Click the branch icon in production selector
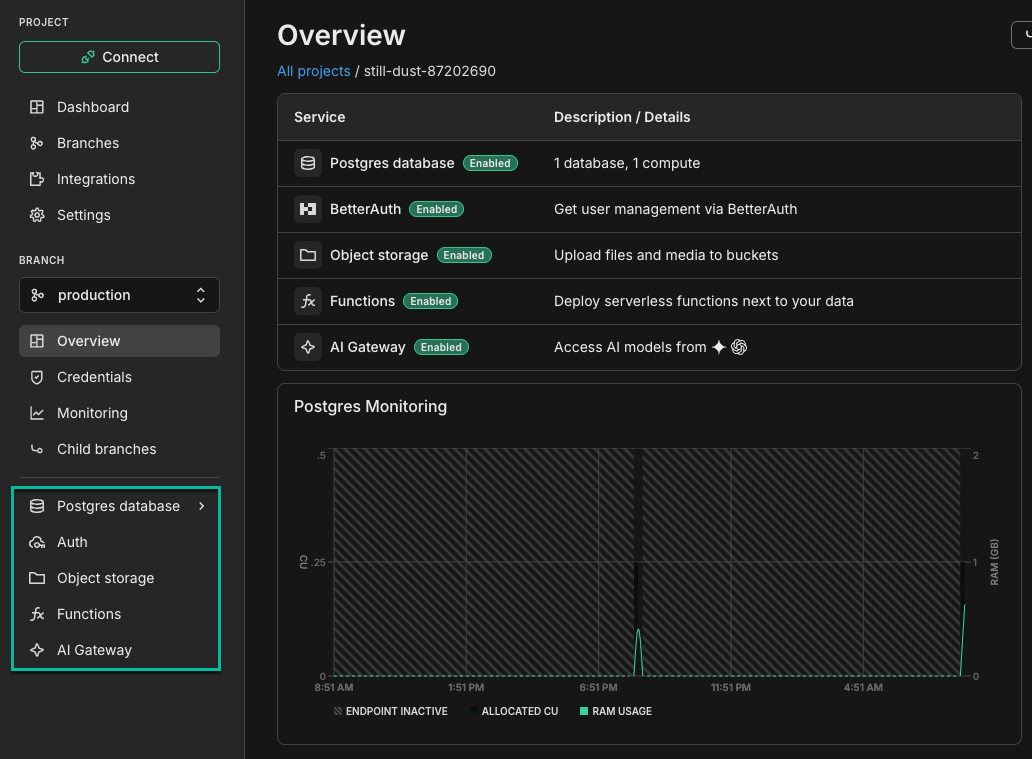1032x759 pixels. (x=38, y=295)
